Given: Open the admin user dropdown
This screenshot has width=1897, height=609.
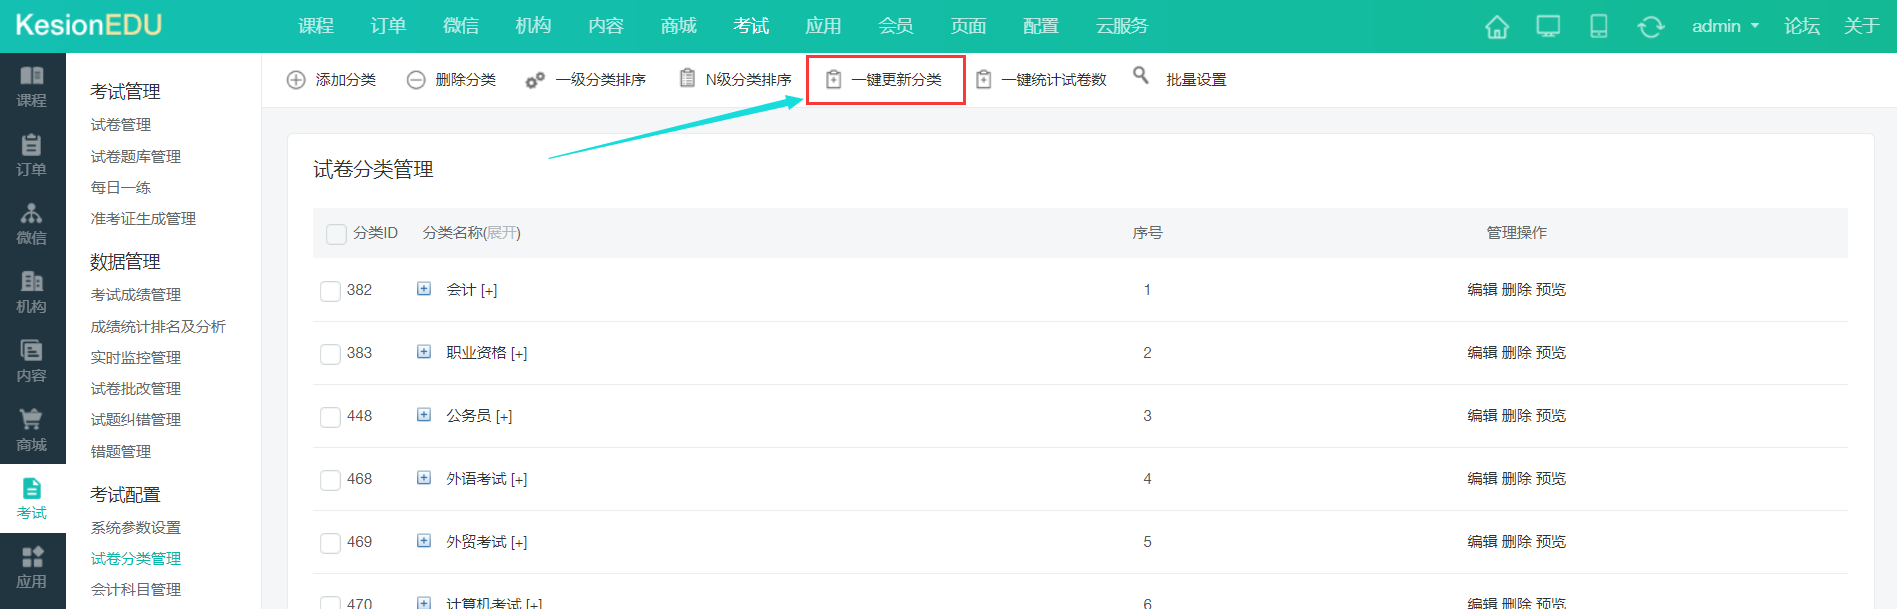Looking at the screenshot, I should 1725,26.
